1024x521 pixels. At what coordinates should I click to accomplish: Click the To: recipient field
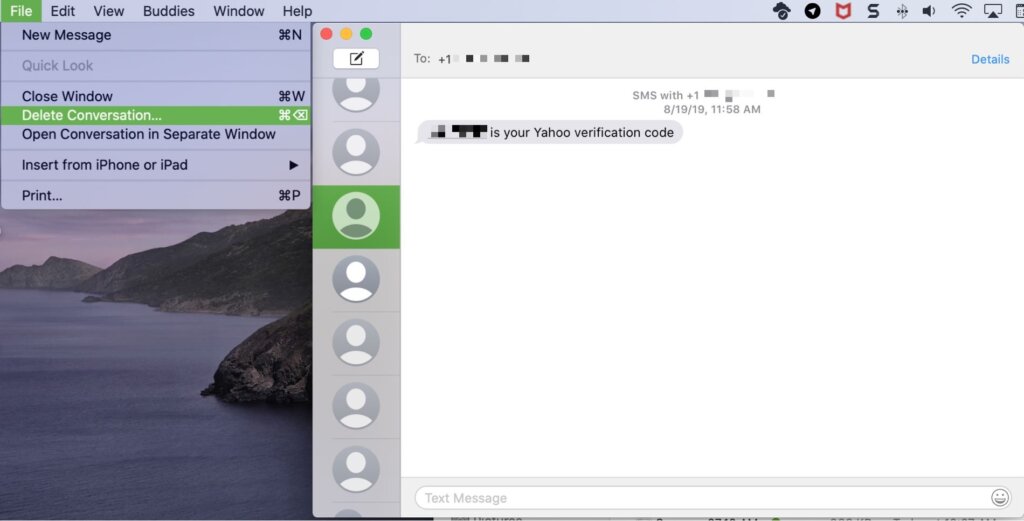(483, 59)
